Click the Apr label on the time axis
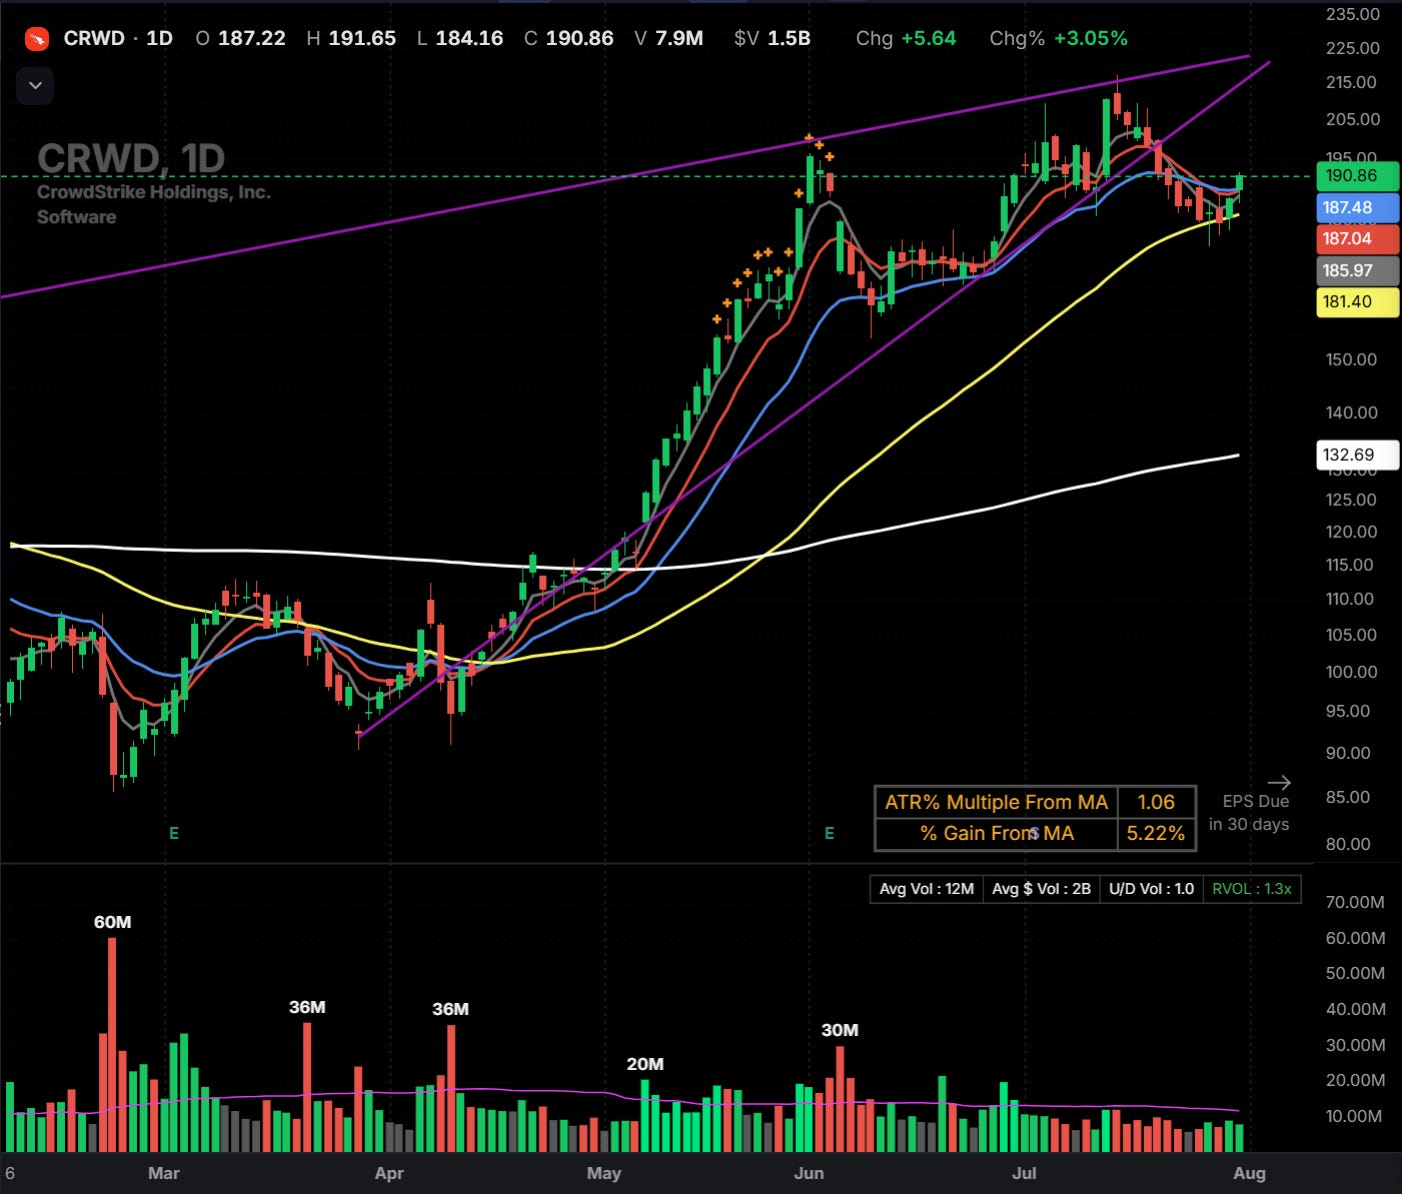The height and width of the screenshot is (1194, 1402). [389, 1173]
